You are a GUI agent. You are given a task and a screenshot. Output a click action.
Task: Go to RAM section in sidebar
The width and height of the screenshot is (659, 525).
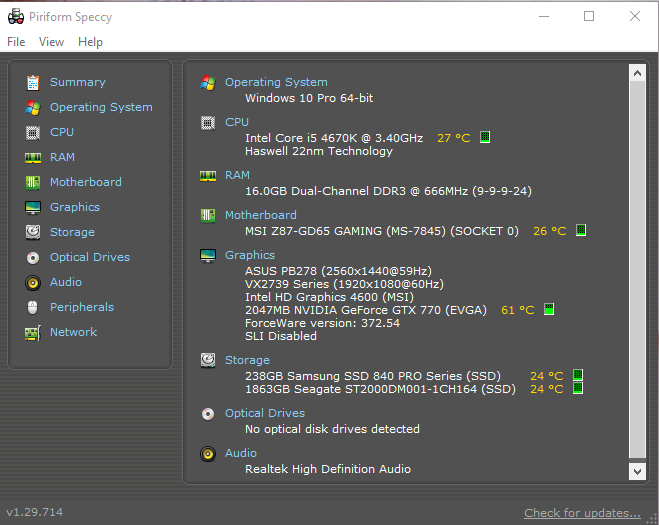coord(62,157)
